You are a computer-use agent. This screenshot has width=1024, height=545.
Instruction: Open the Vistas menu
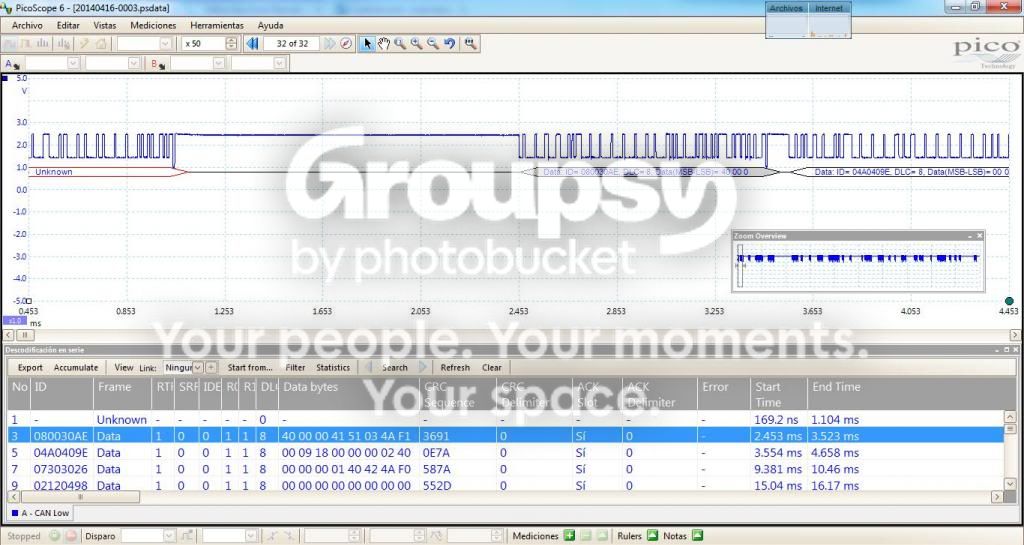(104, 25)
